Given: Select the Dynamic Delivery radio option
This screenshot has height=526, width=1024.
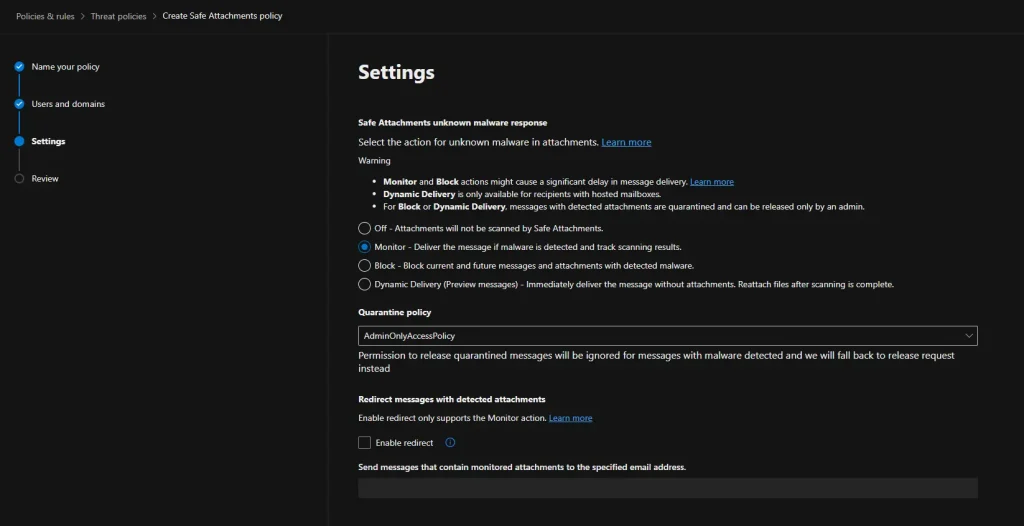Looking at the screenshot, I should coord(365,284).
